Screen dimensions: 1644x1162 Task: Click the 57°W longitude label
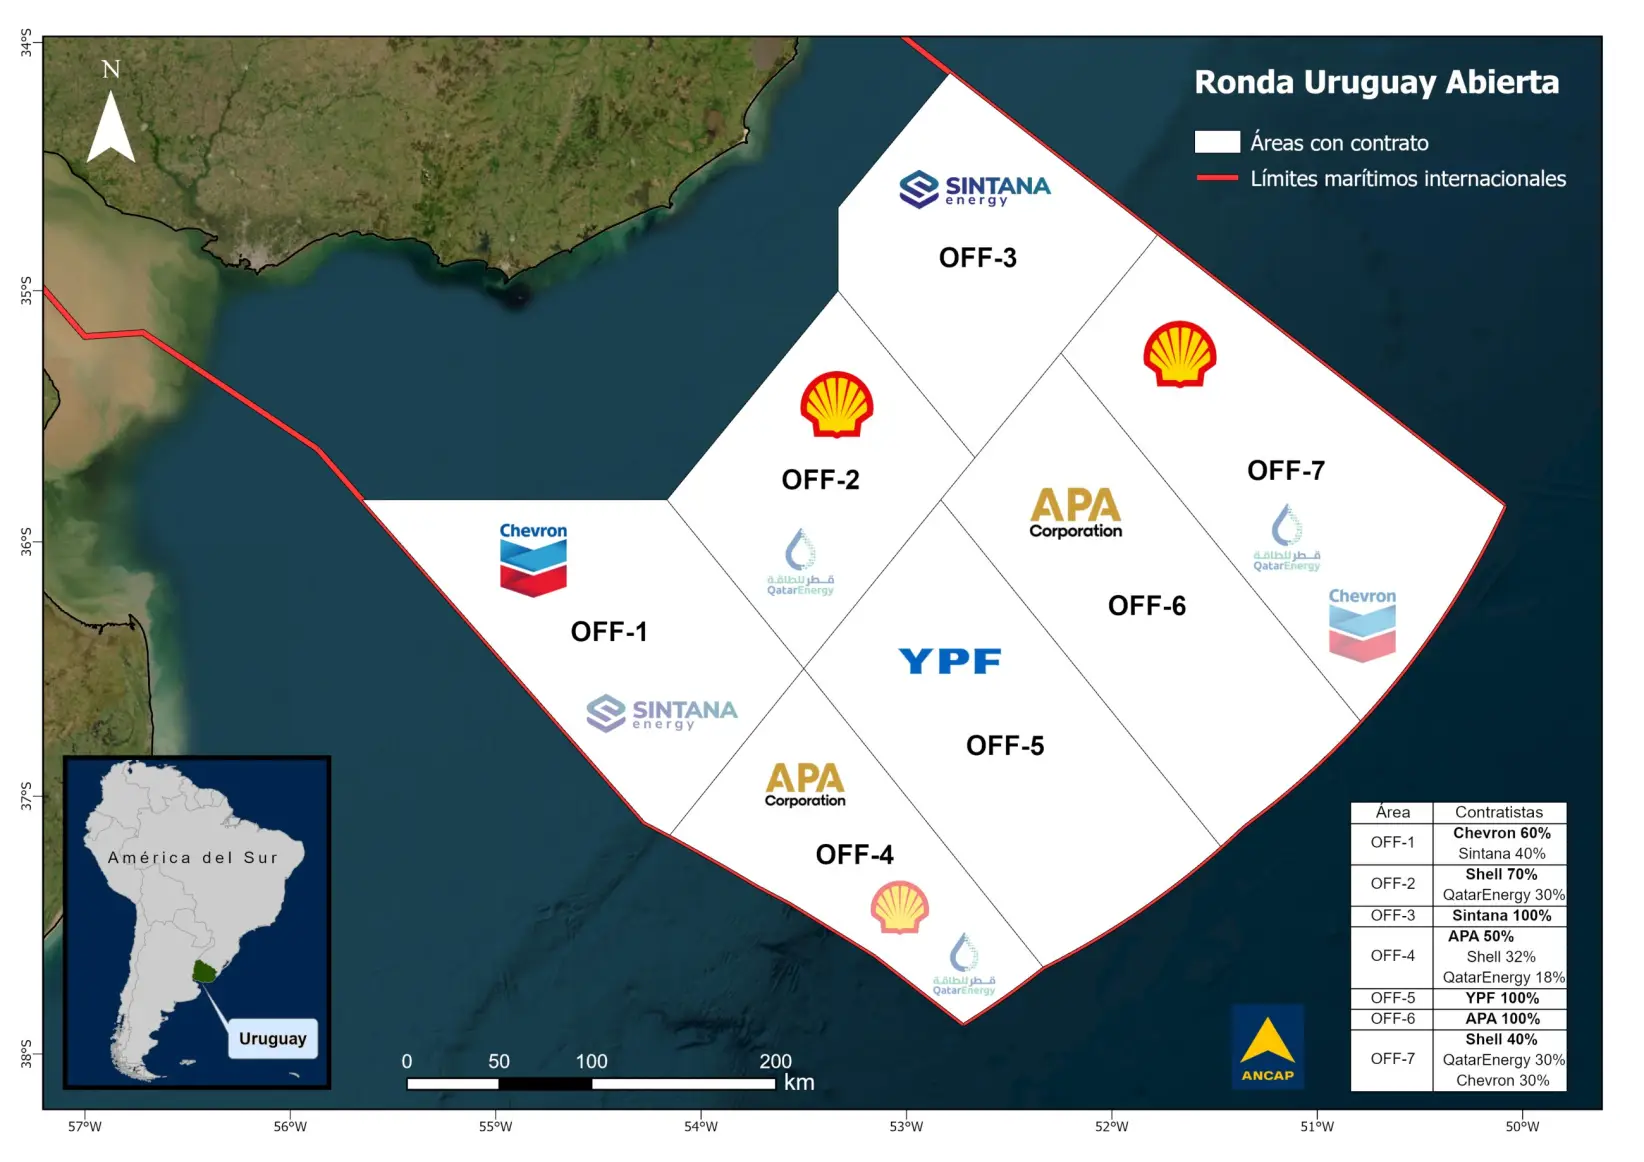(x=84, y=1127)
